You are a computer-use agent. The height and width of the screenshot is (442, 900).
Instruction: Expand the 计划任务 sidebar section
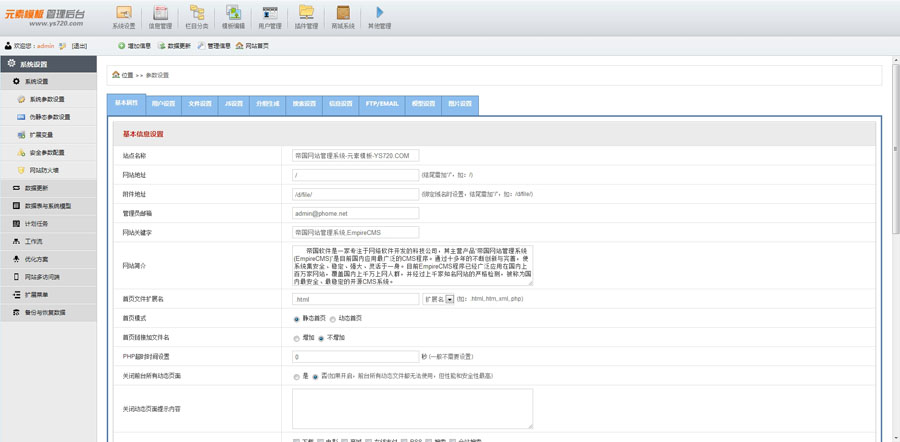click(48, 224)
